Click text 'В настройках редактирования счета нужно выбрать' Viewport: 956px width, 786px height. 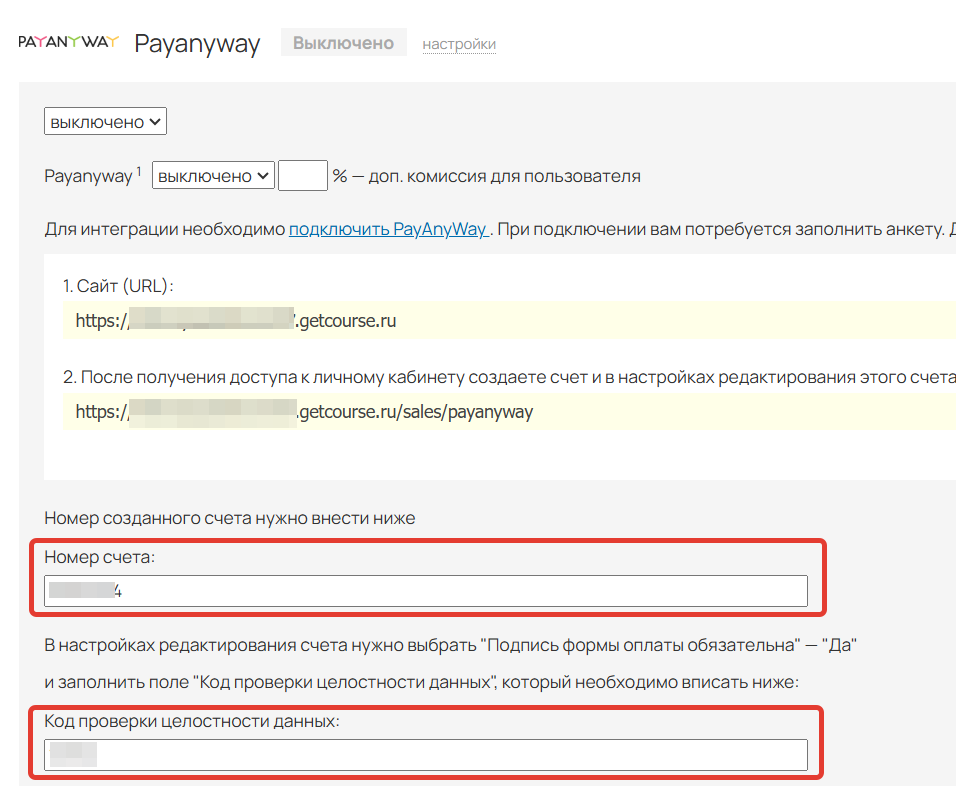(x=260, y=645)
